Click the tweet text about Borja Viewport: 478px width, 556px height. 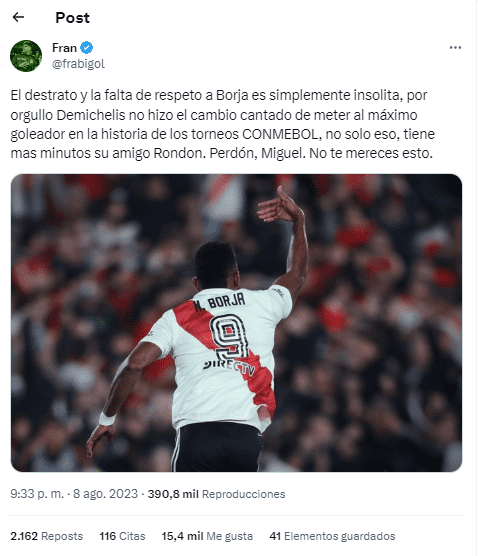click(x=223, y=124)
